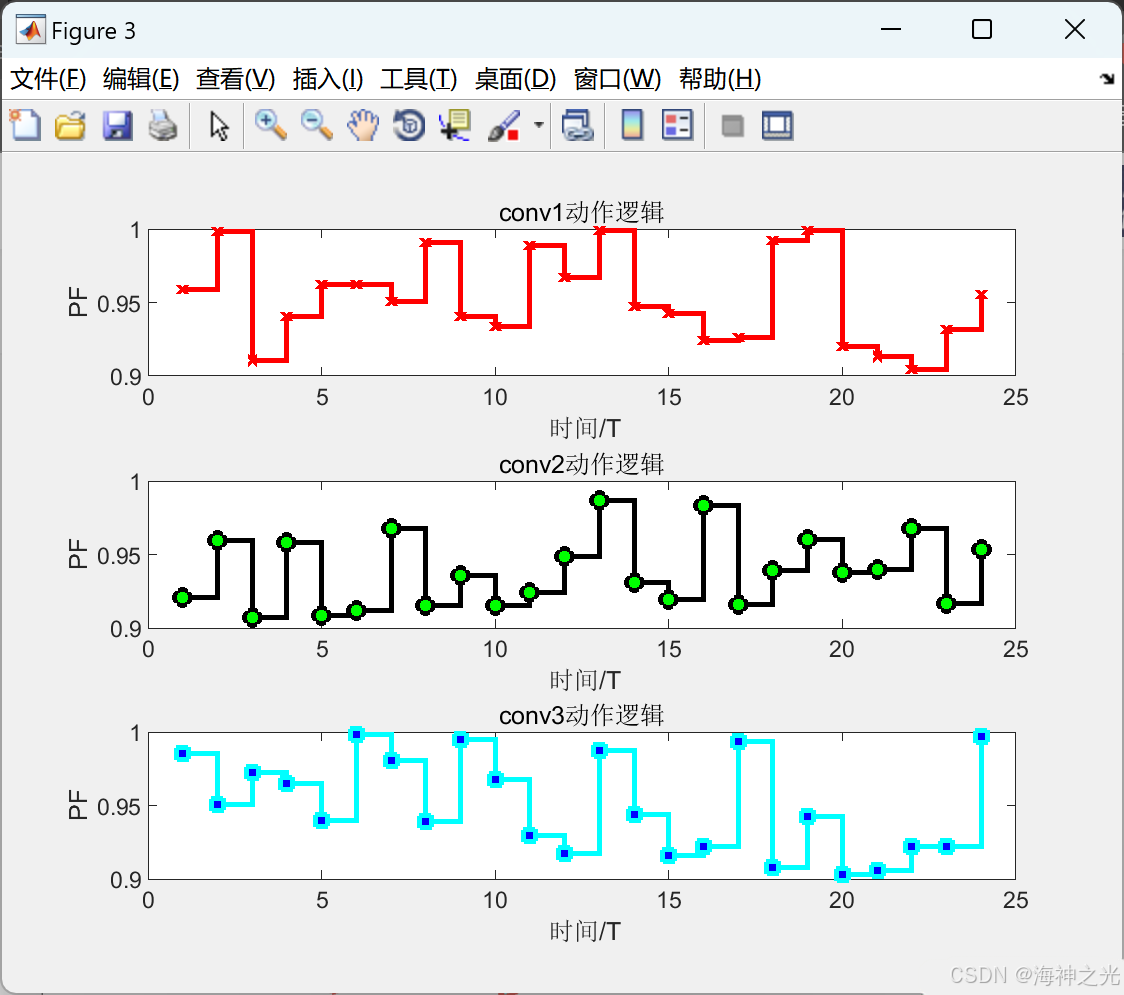Screen dimensions: 1124x995
Task: Open the 桌面(D) menu
Action: pos(515,79)
